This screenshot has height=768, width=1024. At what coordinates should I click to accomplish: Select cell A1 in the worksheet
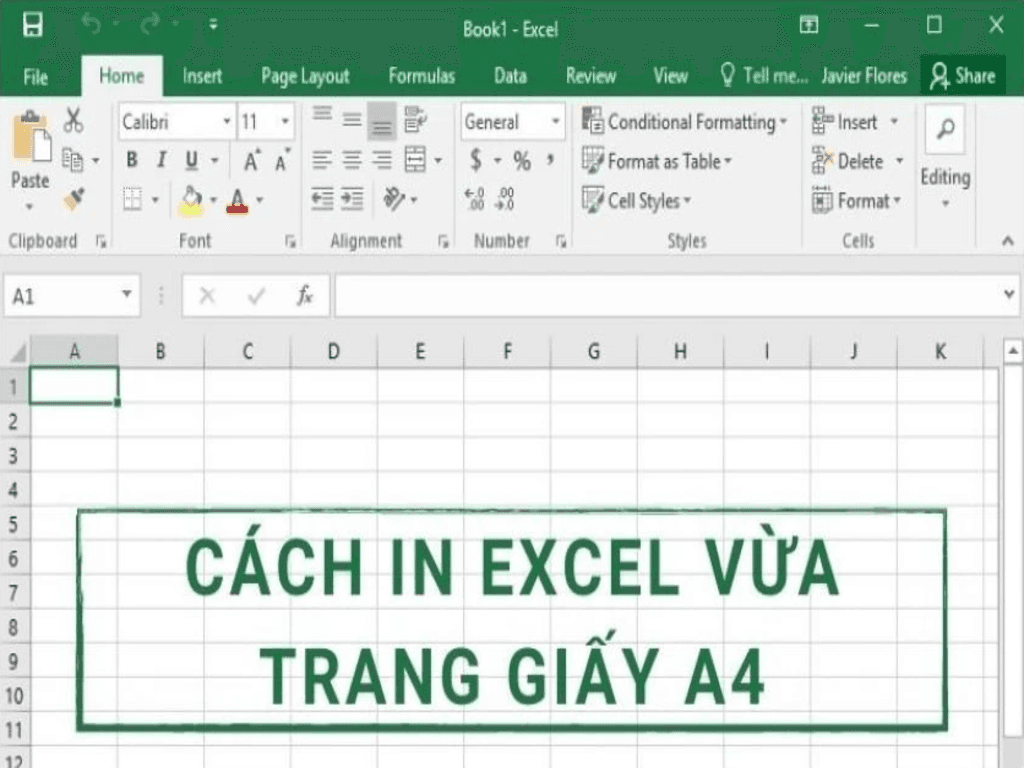[74, 385]
